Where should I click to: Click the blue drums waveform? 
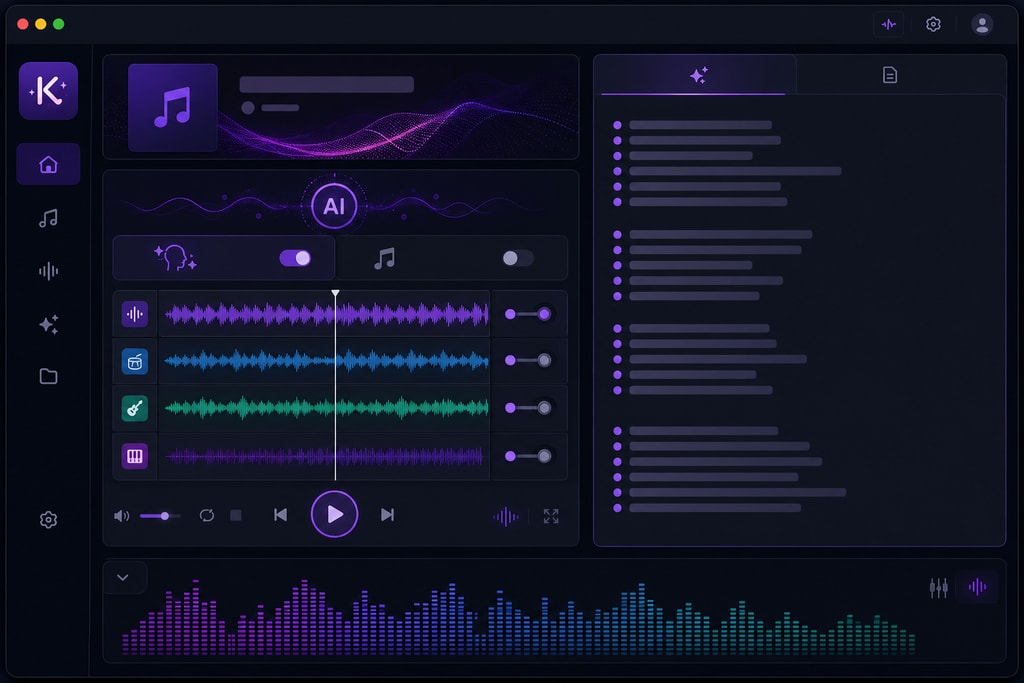[x=326, y=360]
